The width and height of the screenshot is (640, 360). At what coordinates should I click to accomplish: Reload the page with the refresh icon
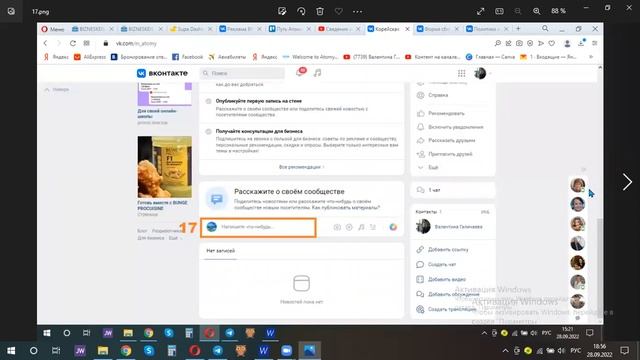tap(73, 43)
